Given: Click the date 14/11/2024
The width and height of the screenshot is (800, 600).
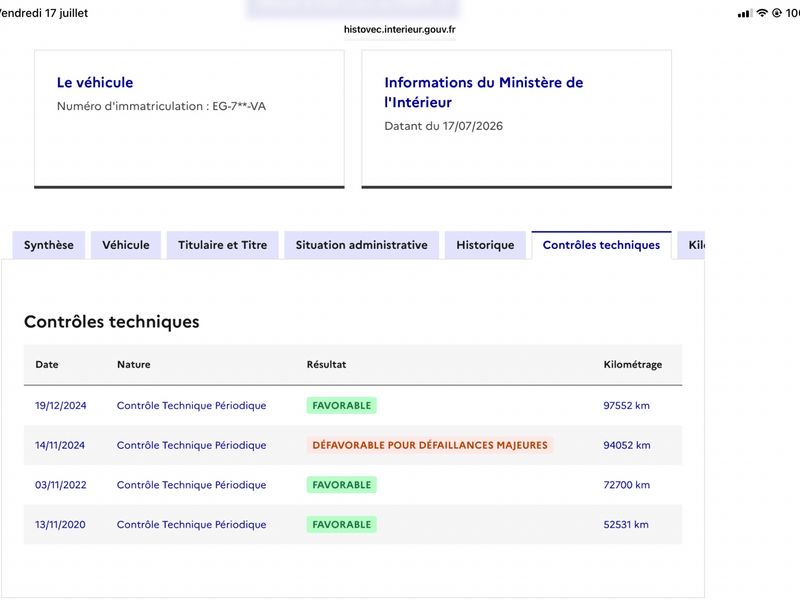Looking at the screenshot, I should coord(60,445).
